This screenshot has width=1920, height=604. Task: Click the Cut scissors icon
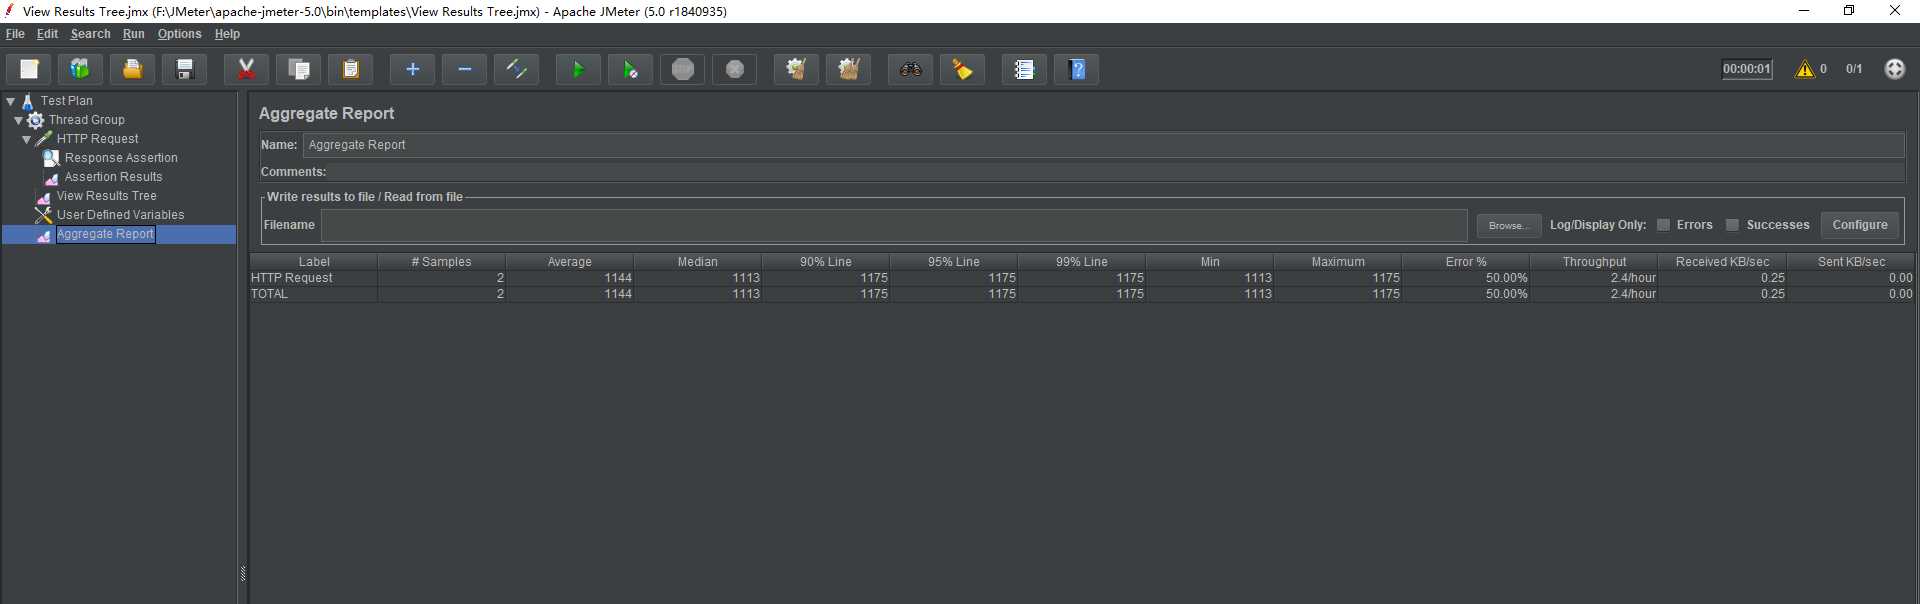246,69
